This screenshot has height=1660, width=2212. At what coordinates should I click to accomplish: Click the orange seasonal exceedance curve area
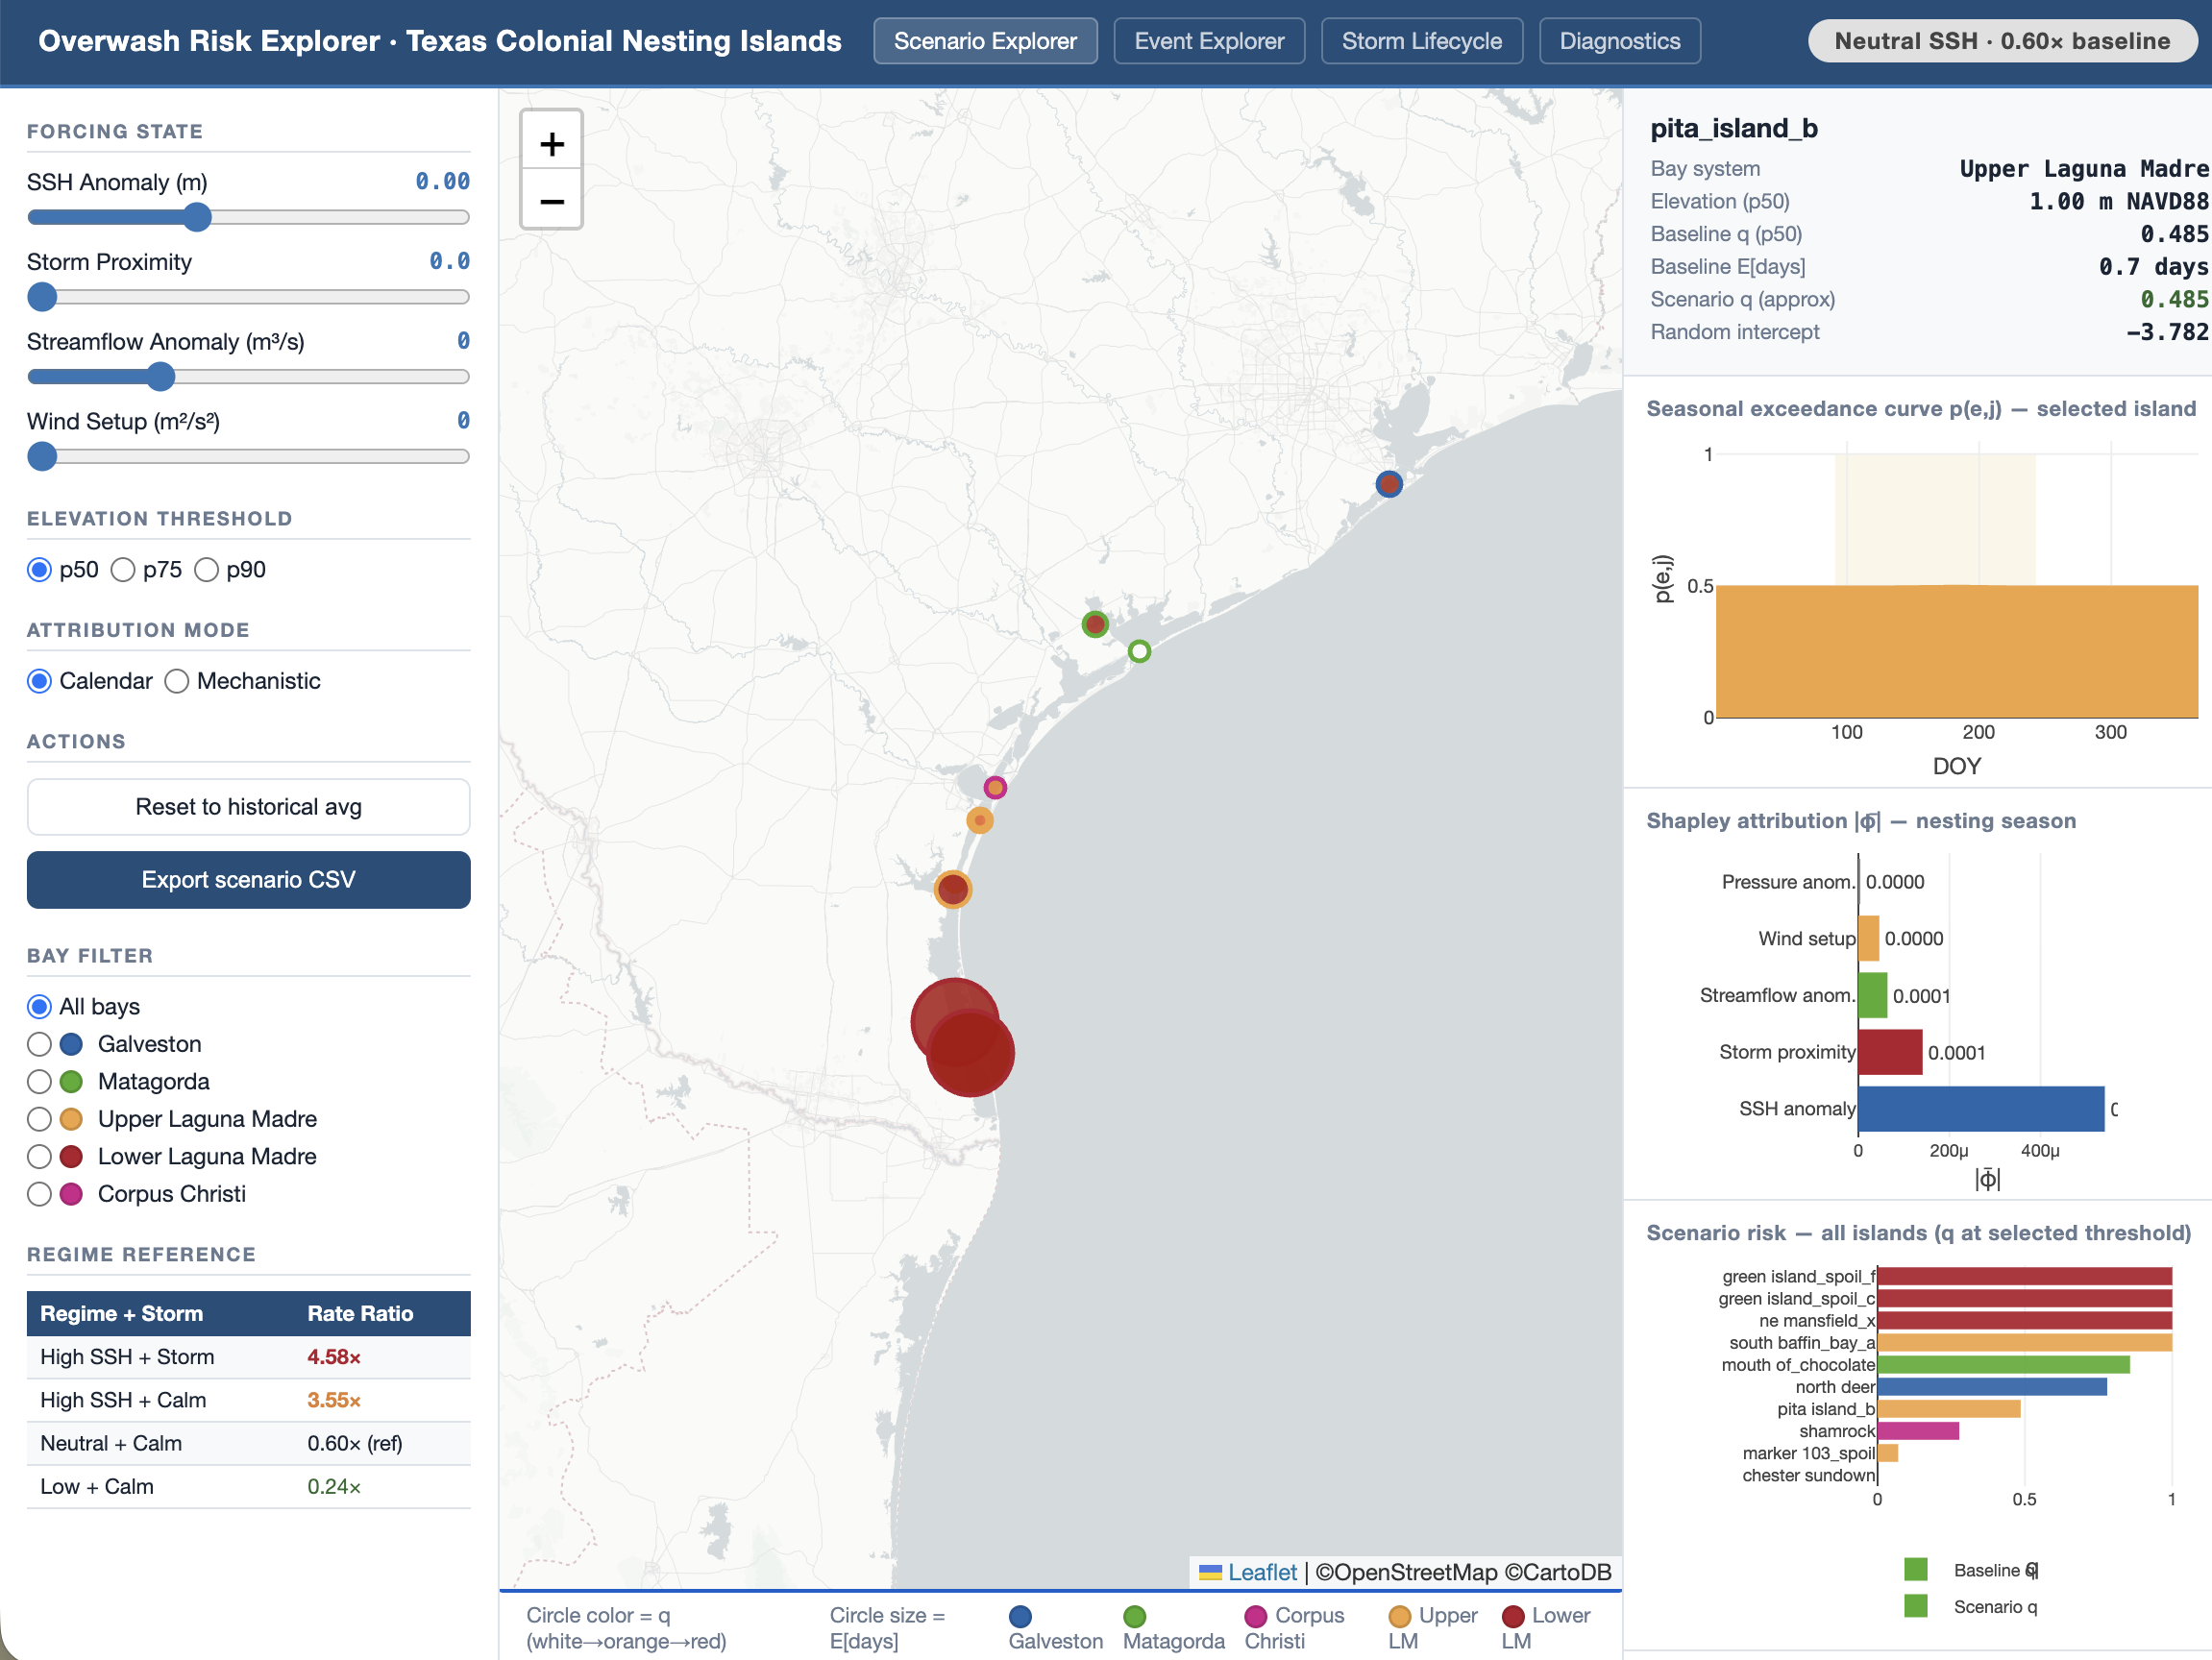(1957, 651)
